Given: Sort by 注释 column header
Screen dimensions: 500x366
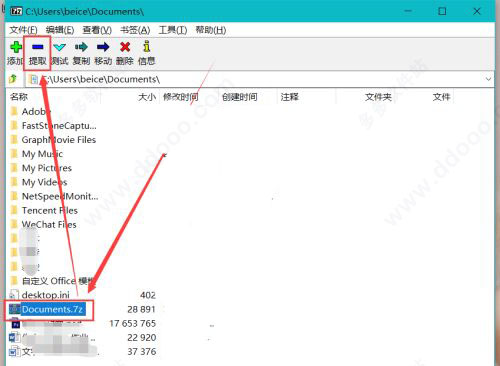Looking at the screenshot, I should (x=290, y=97).
